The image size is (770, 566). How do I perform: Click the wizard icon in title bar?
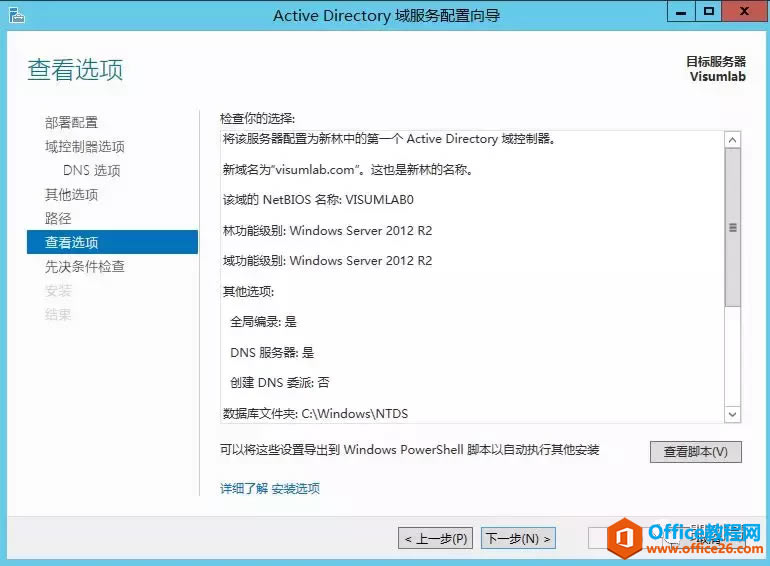(x=16, y=15)
